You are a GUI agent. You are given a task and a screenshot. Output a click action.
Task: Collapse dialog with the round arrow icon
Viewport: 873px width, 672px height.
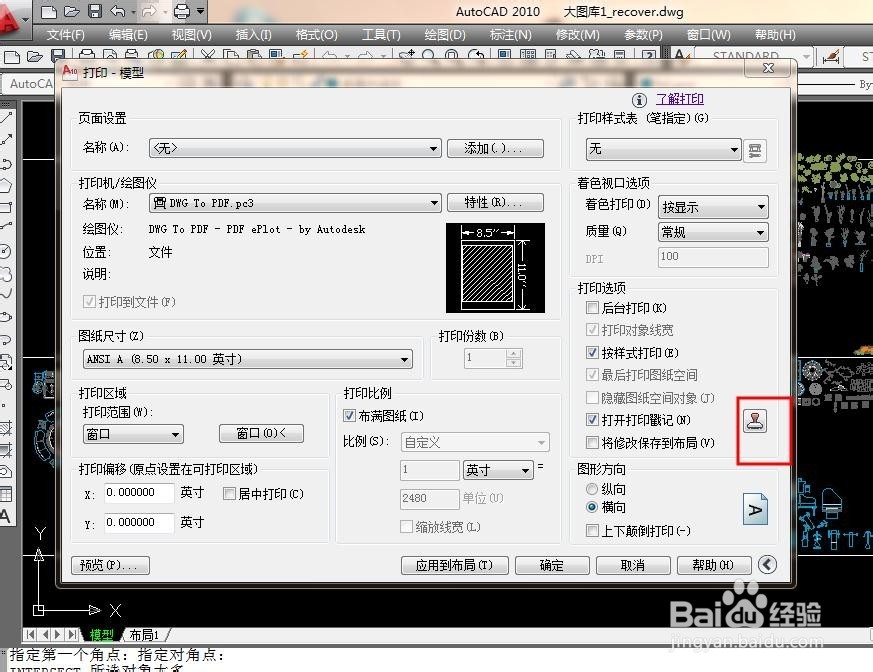pyautogui.click(x=767, y=565)
